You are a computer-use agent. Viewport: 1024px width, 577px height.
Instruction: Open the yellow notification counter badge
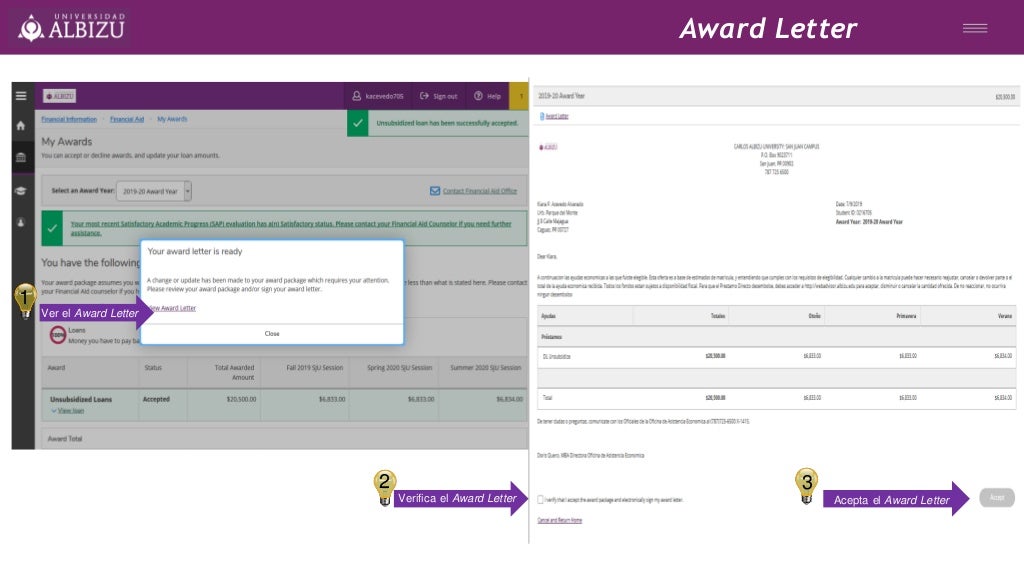(x=520, y=96)
